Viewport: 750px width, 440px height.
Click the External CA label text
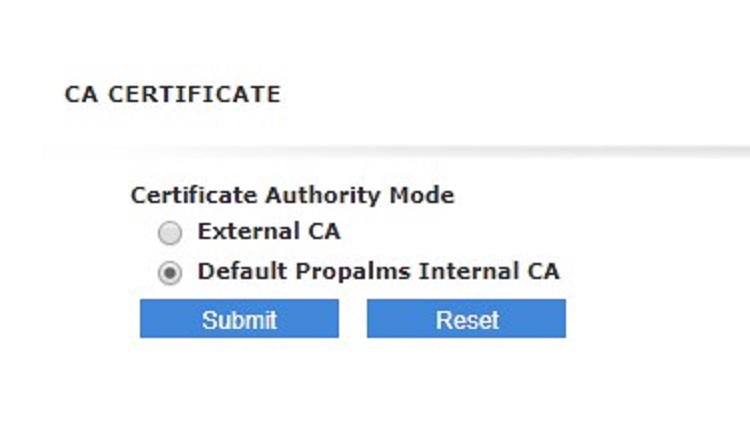click(269, 231)
